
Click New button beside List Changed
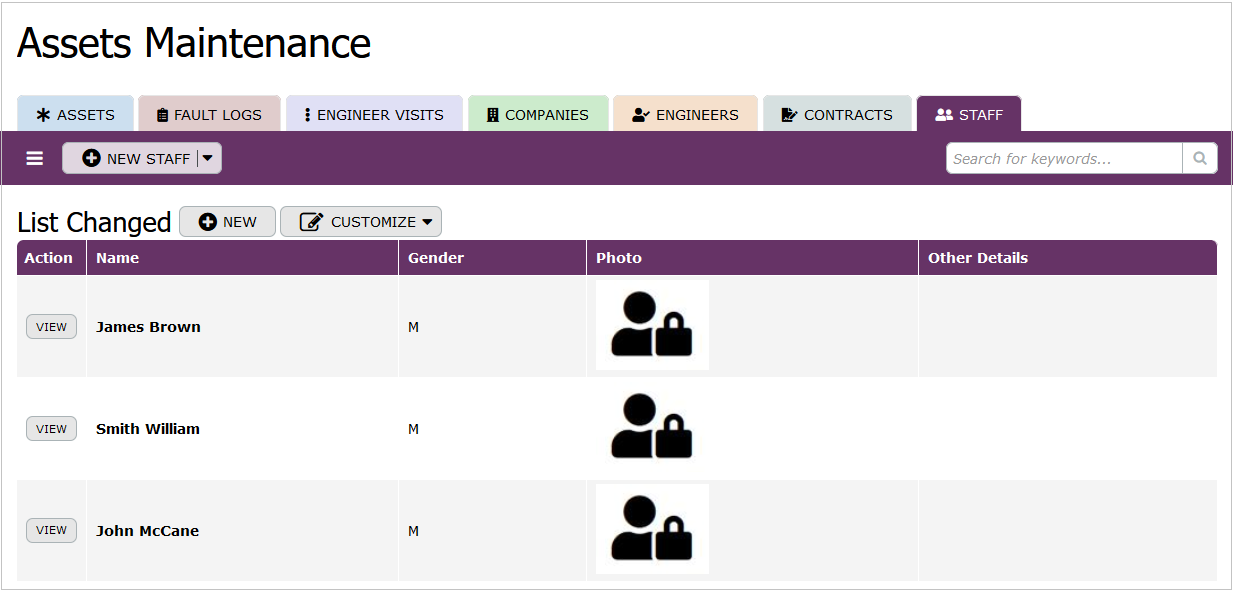[227, 222]
